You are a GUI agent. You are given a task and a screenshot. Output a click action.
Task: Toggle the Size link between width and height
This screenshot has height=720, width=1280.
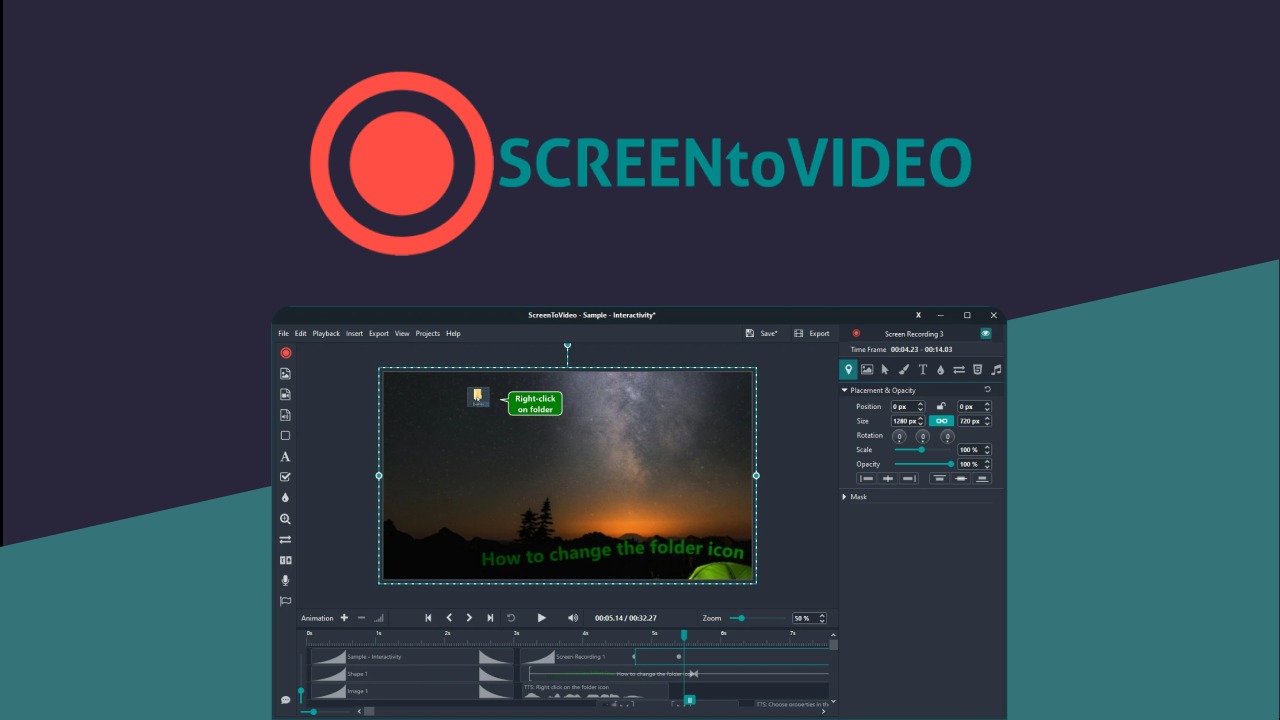click(940, 420)
